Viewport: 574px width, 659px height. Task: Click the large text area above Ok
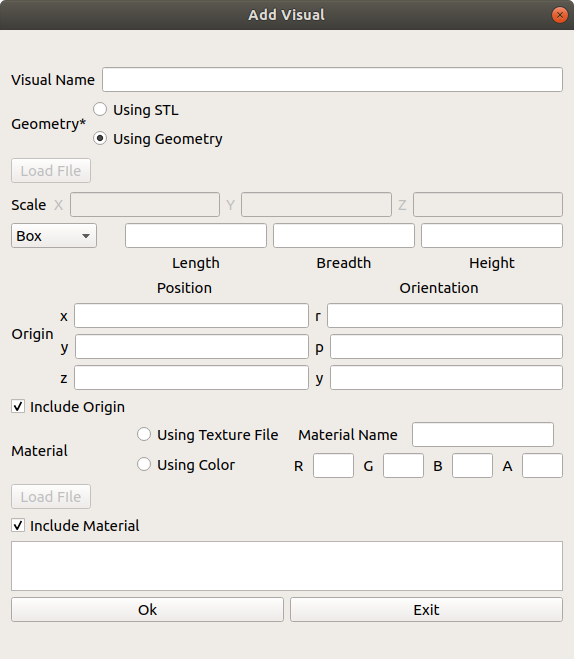287,566
